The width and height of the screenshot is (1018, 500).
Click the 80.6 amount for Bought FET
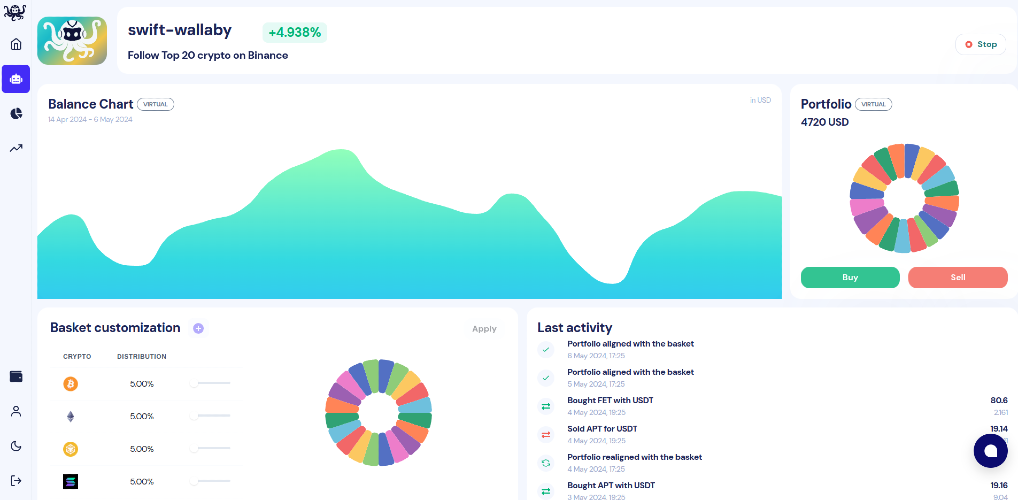click(999, 400)
